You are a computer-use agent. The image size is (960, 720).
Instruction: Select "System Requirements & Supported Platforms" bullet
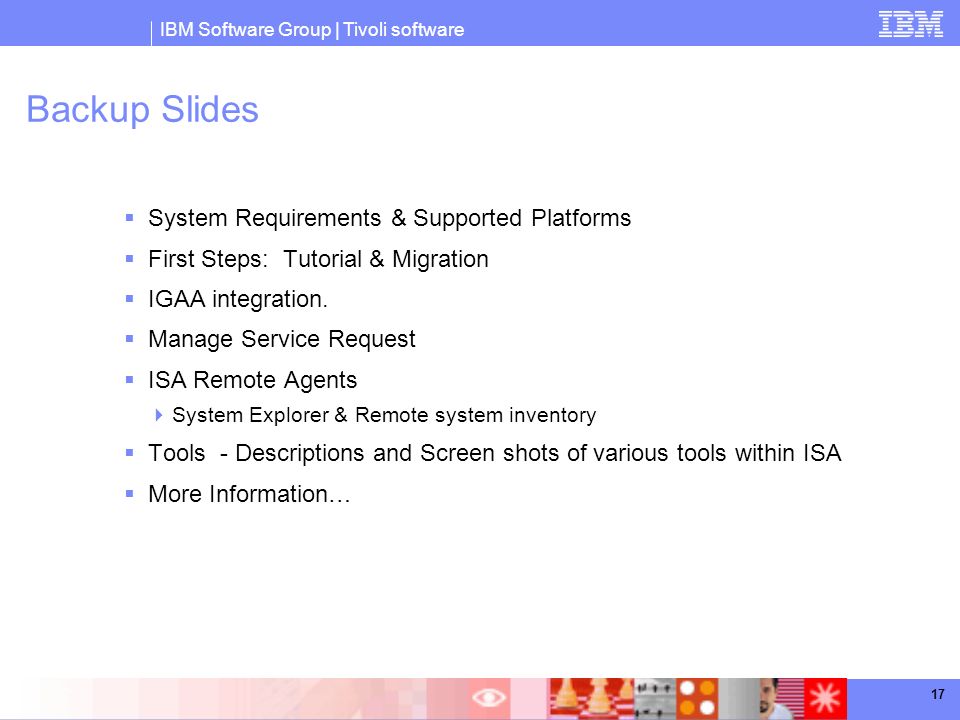389,219
